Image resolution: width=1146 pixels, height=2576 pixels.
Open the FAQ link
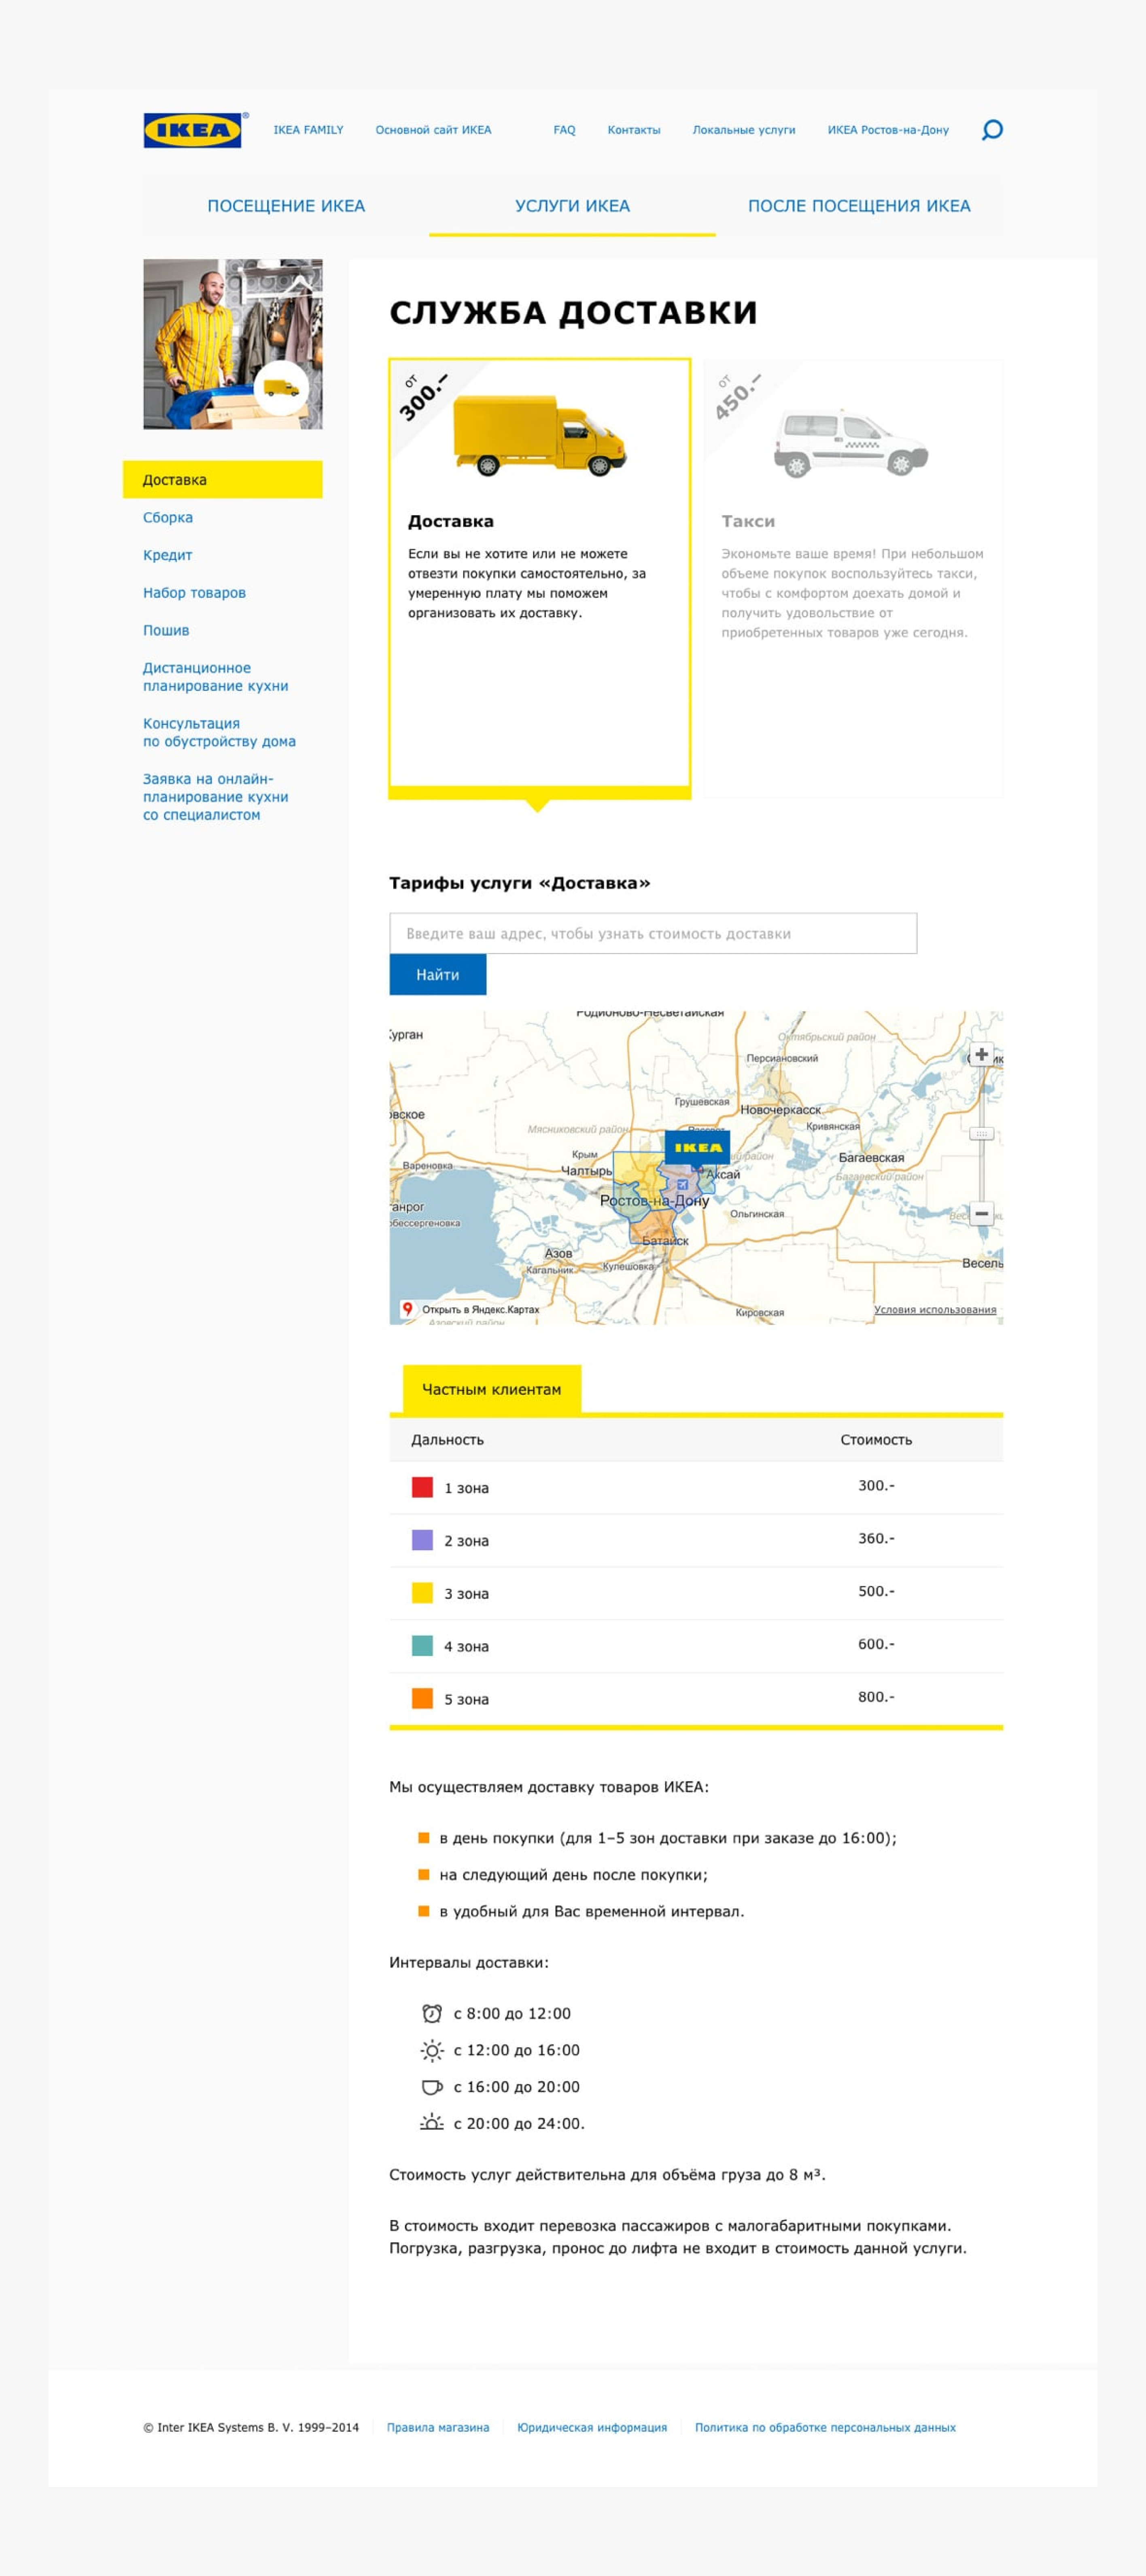(564, 130)
